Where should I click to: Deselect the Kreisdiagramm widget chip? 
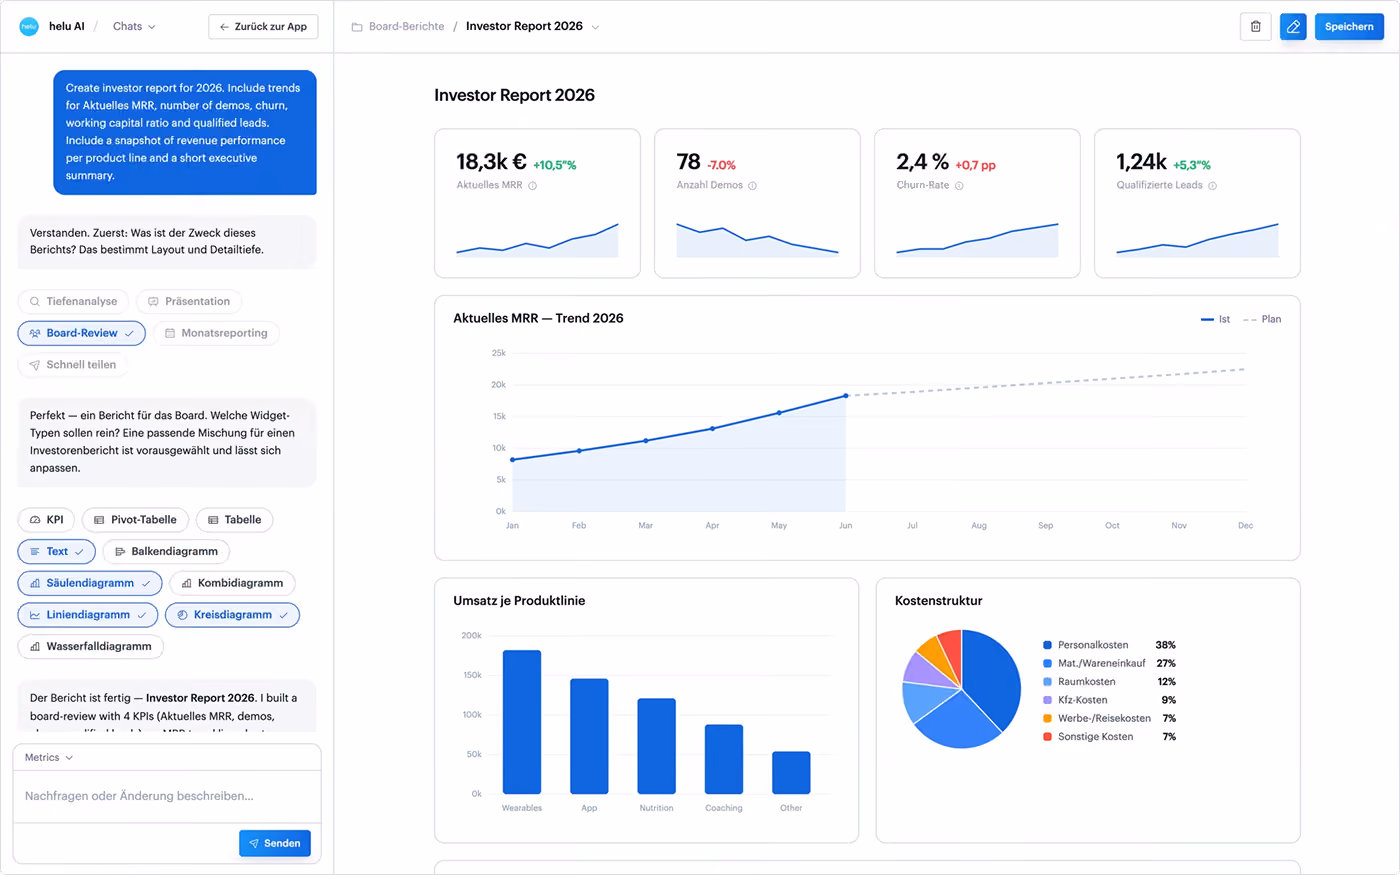[x=232, y=615]
